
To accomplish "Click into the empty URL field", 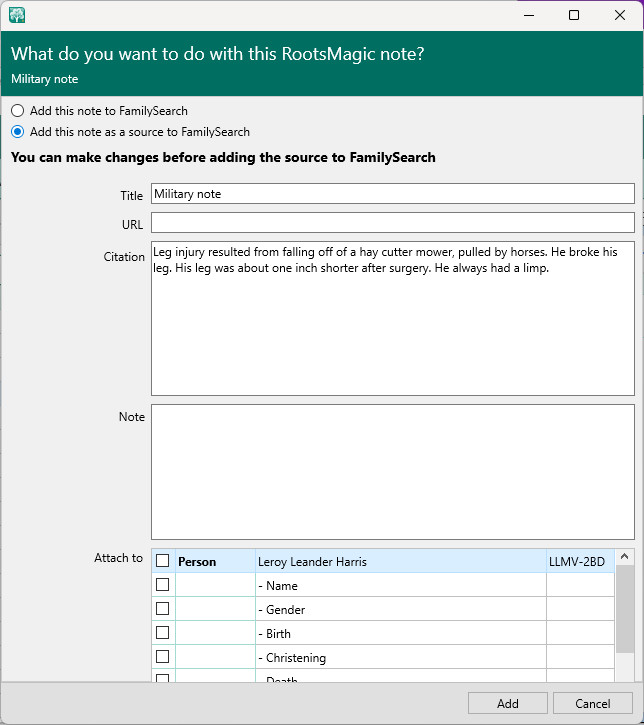I will point(392,222).
